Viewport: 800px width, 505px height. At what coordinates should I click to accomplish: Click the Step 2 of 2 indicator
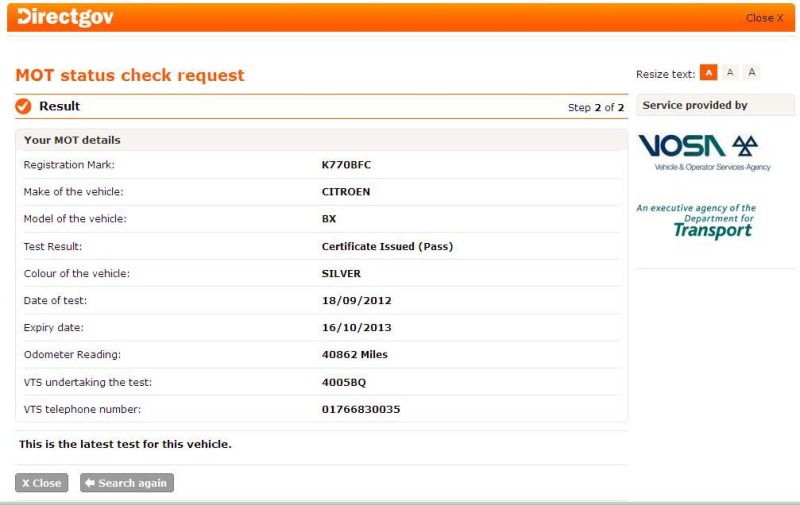[x=596, y=108]
